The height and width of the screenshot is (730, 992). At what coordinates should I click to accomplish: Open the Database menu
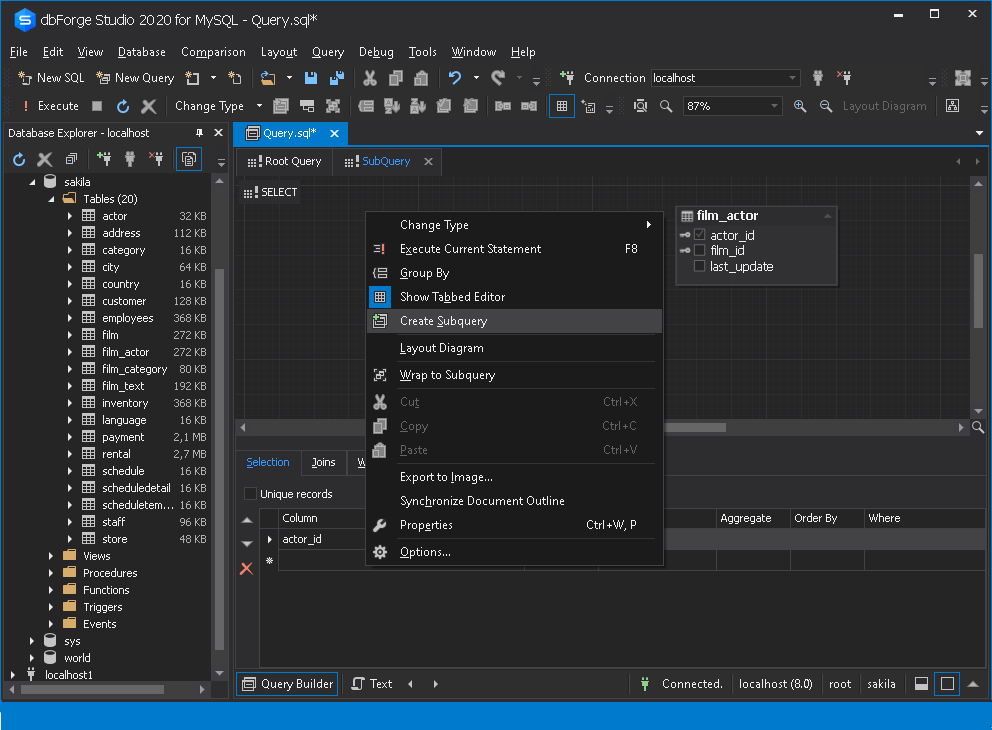click(x=142, y=52)
